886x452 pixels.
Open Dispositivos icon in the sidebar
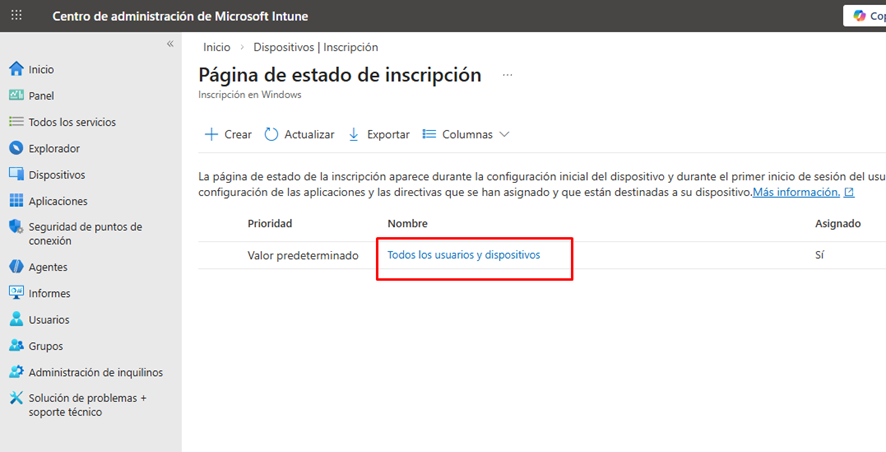16,175
